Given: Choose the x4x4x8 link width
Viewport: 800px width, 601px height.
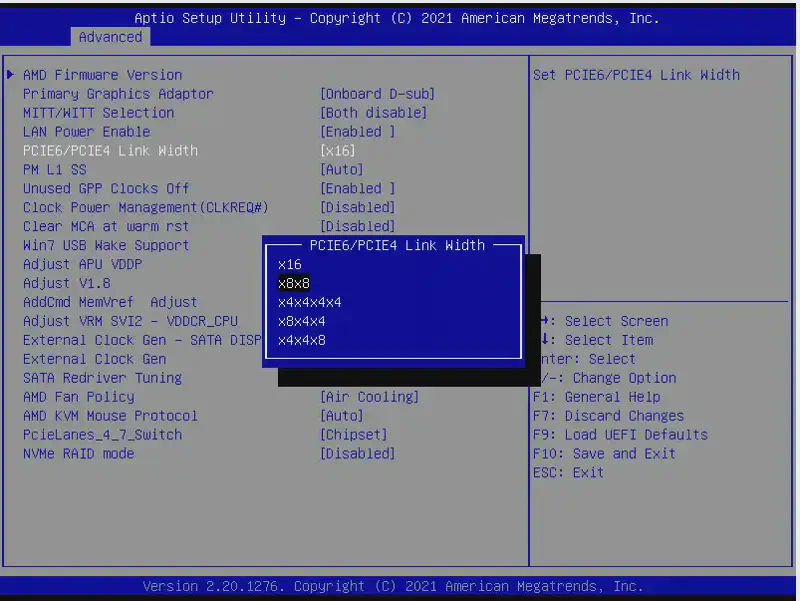Looking at the screenshot, I should point(302,340).
